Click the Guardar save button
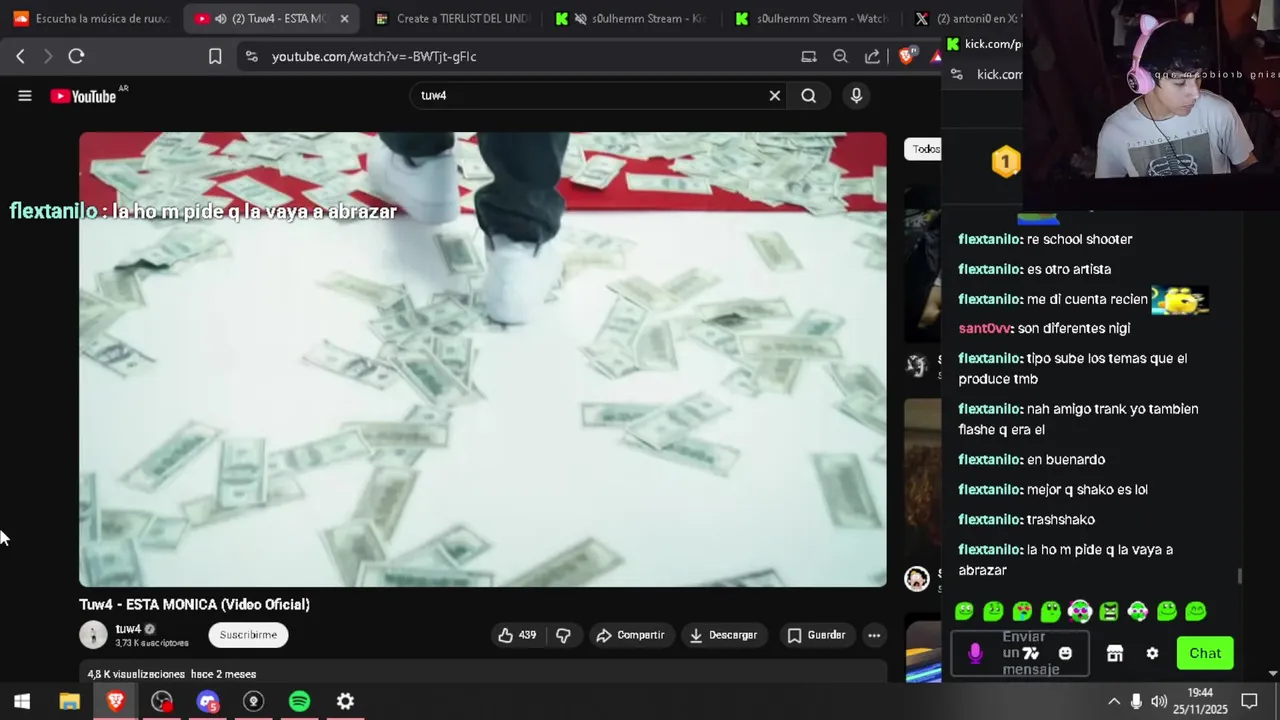This screenshot has height=720, width=1280. tap(816, 635)
